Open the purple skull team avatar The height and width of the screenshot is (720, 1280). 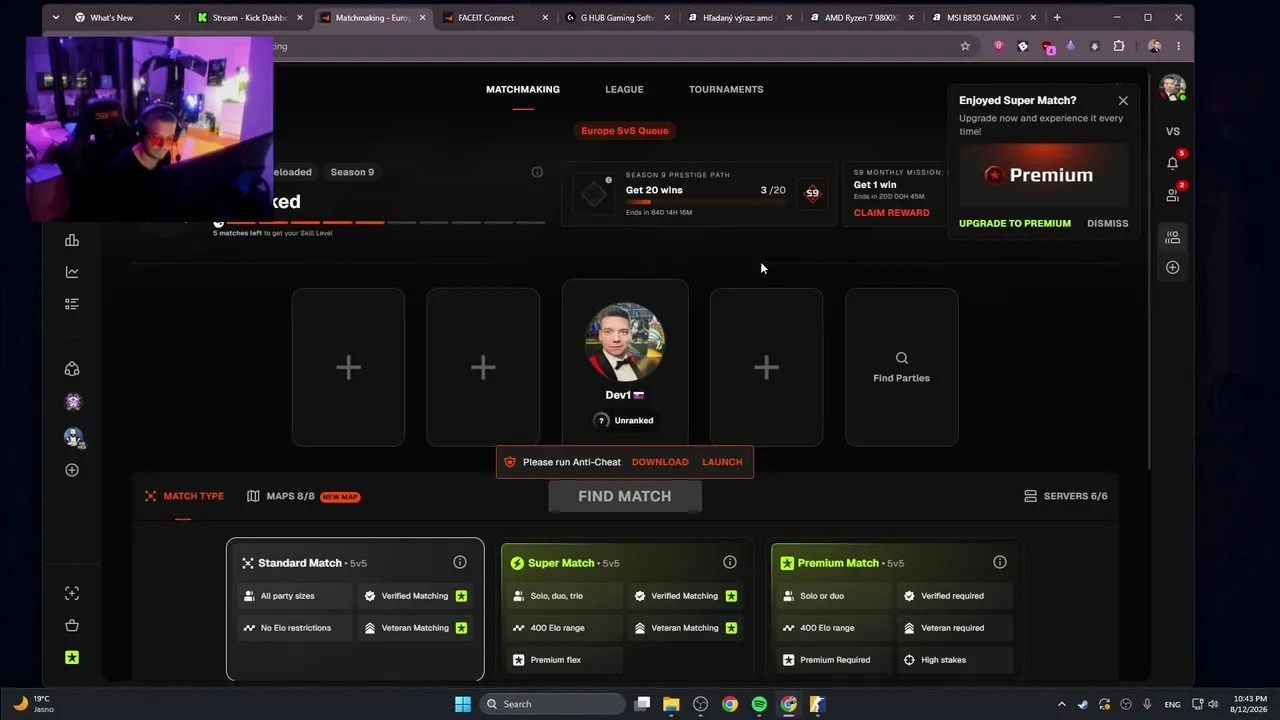click(72, 402)
